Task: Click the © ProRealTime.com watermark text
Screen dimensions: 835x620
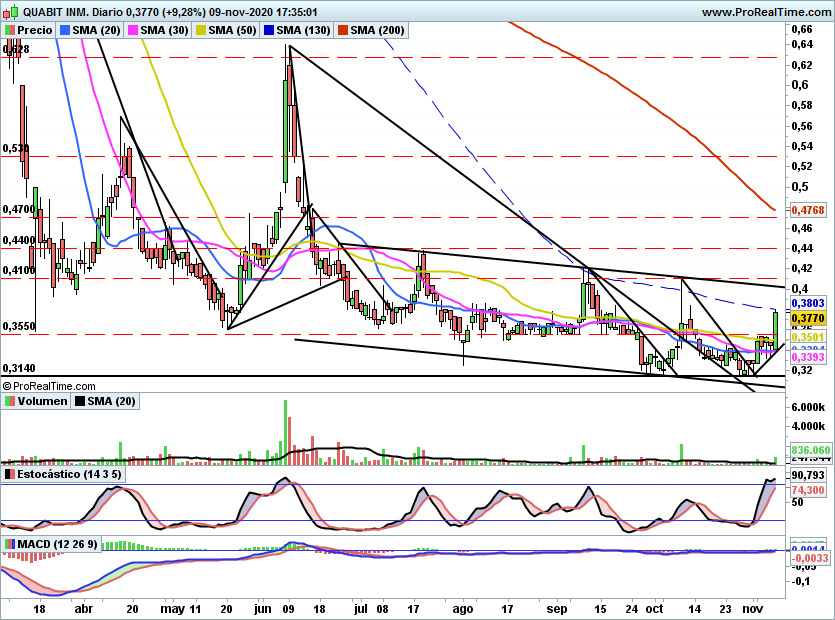Action: pyautogui.click(x=48, y=386)
